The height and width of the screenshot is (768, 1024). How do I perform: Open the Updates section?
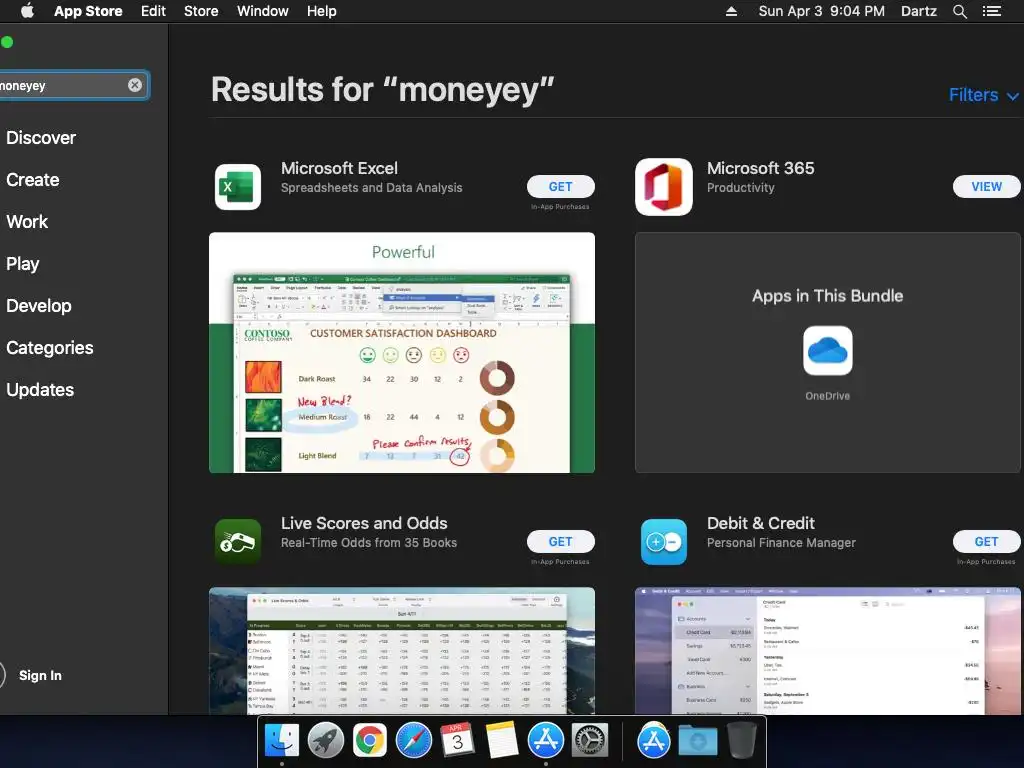(x=40, y=390)
